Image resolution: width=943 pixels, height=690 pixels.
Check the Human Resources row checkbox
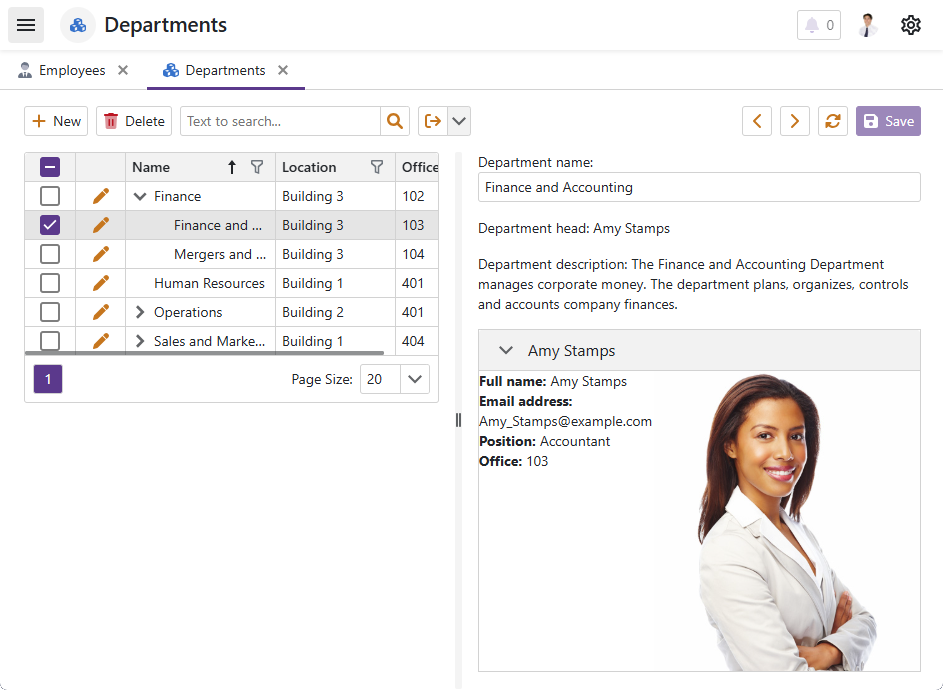click(50, 283)
